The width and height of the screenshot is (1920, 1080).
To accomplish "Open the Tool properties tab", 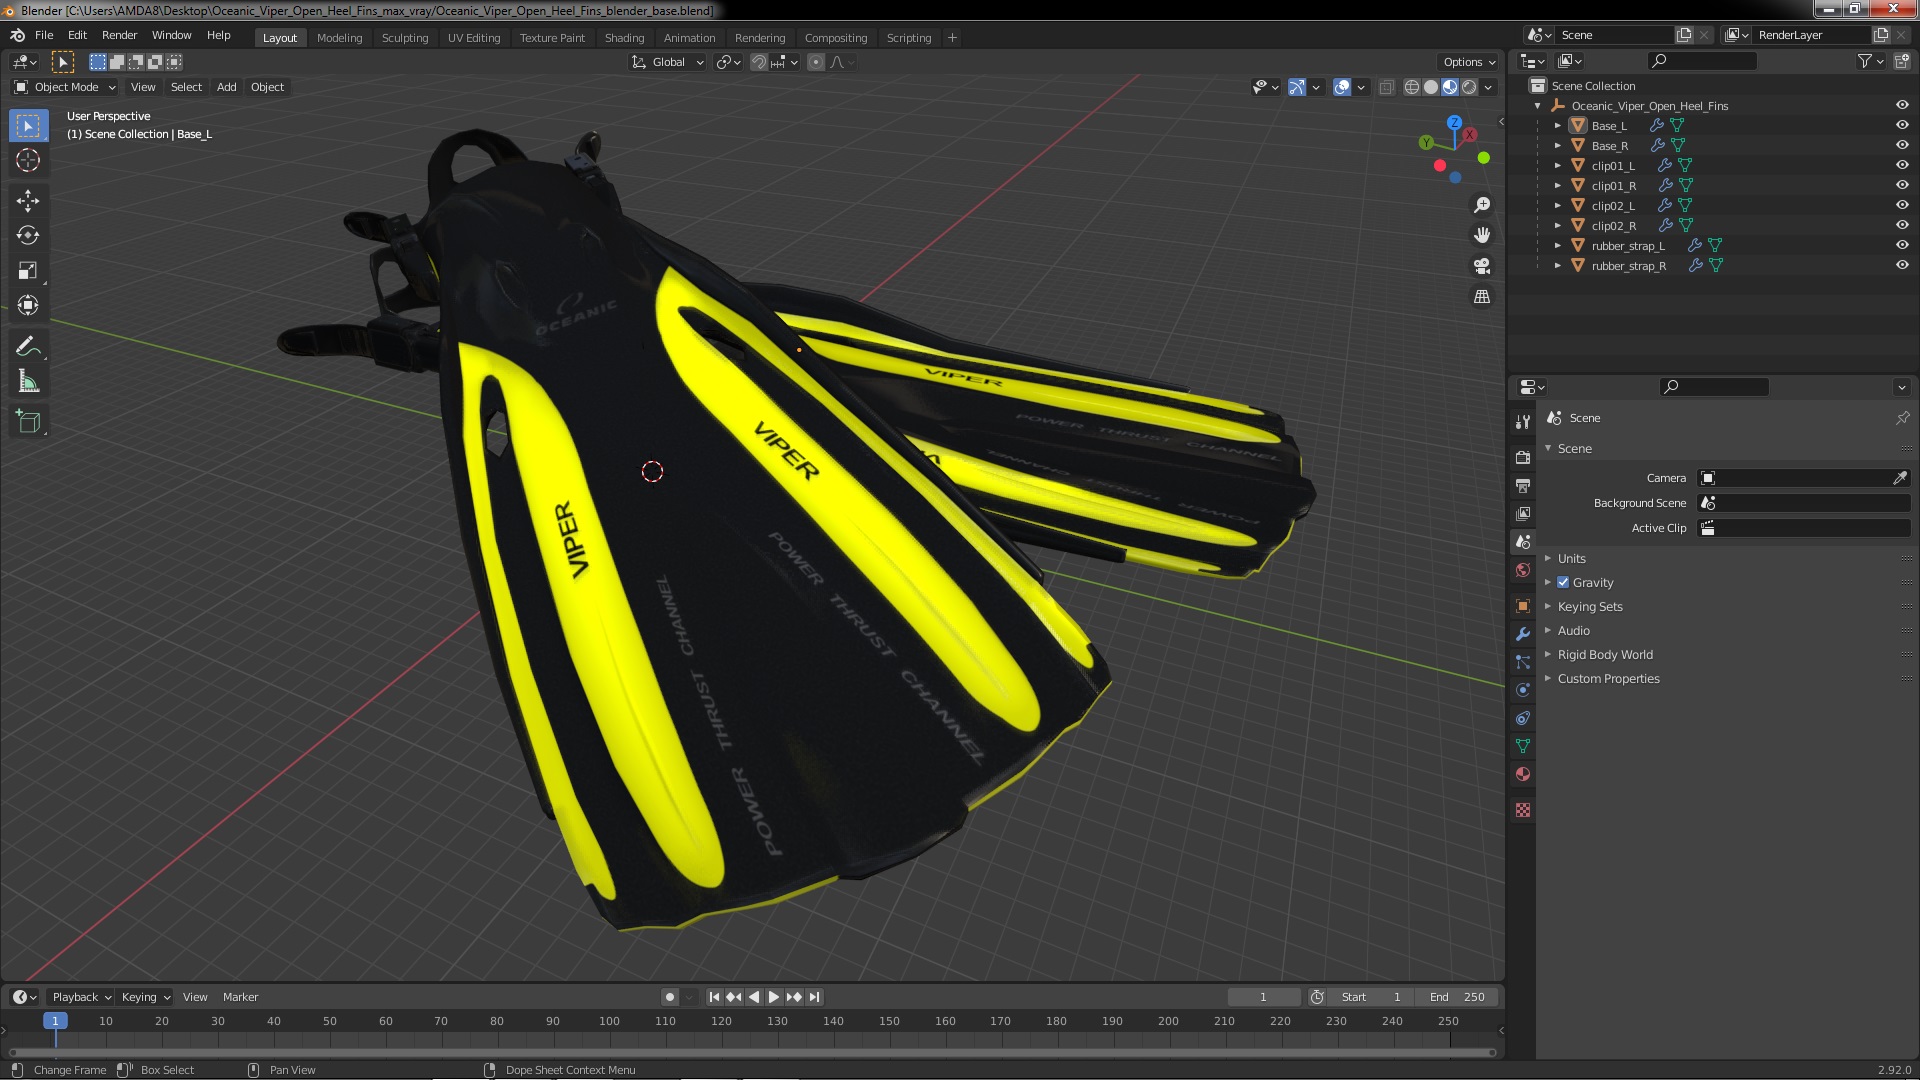I will (1523, 422).
